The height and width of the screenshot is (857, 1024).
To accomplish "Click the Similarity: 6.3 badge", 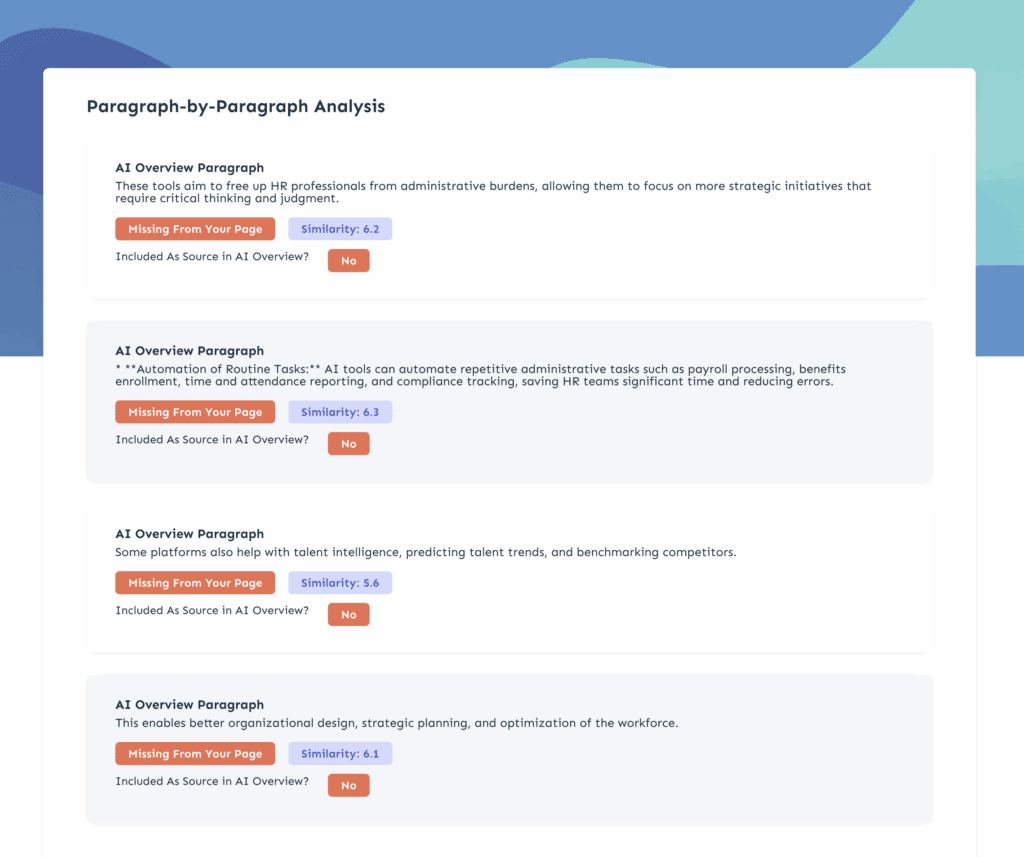I will pyautogui.click(x=340, y=412).
